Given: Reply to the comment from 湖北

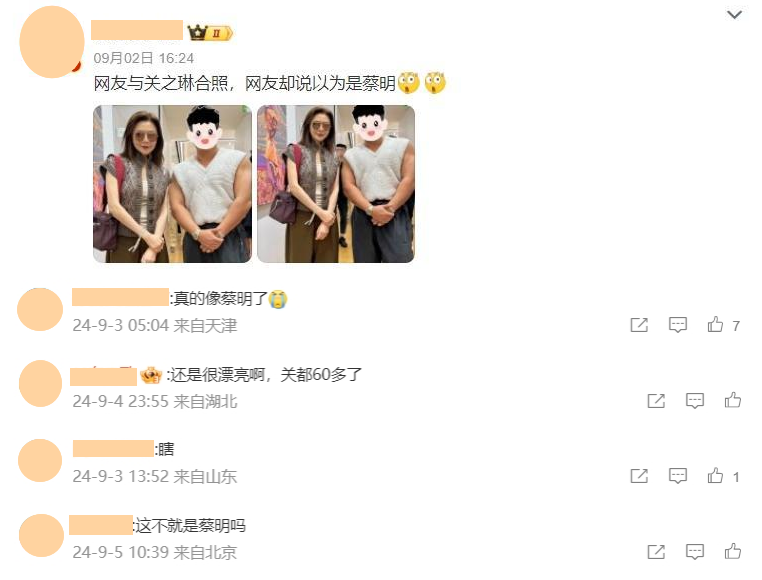Looking at the screenshot, I should tap(694, 401).
